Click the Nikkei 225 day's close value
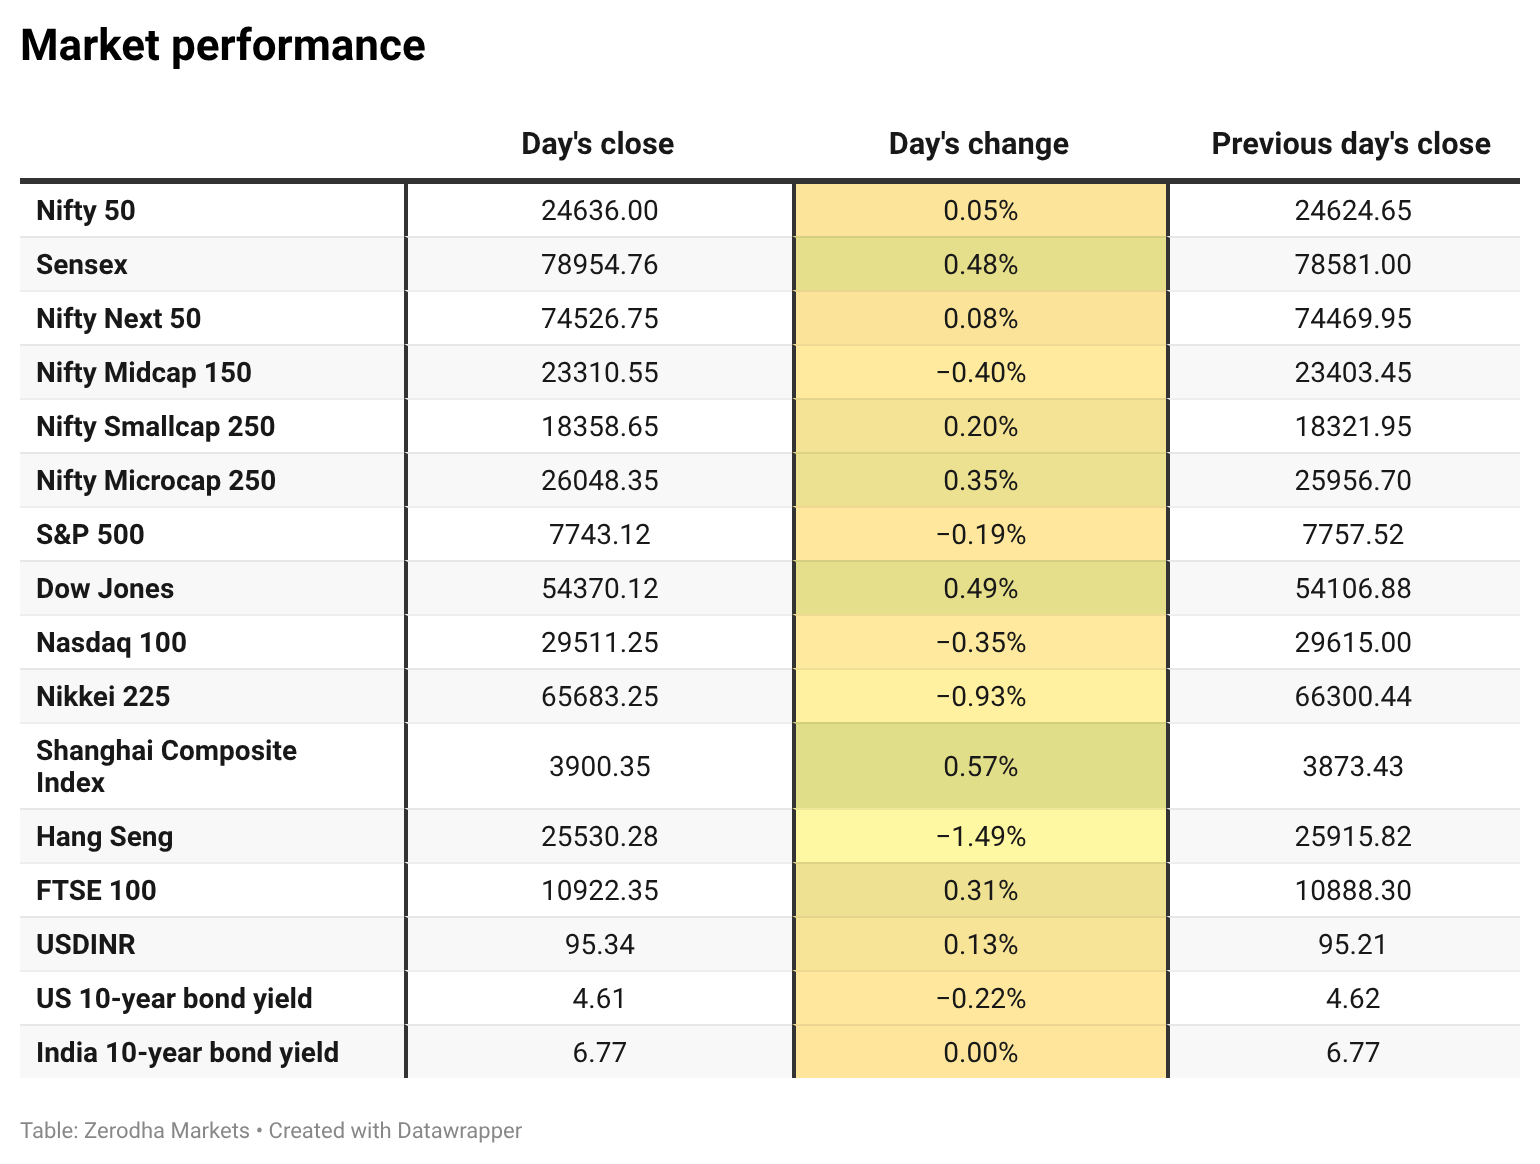The width and height of the screenshot is (1540, 1164). 600,697
